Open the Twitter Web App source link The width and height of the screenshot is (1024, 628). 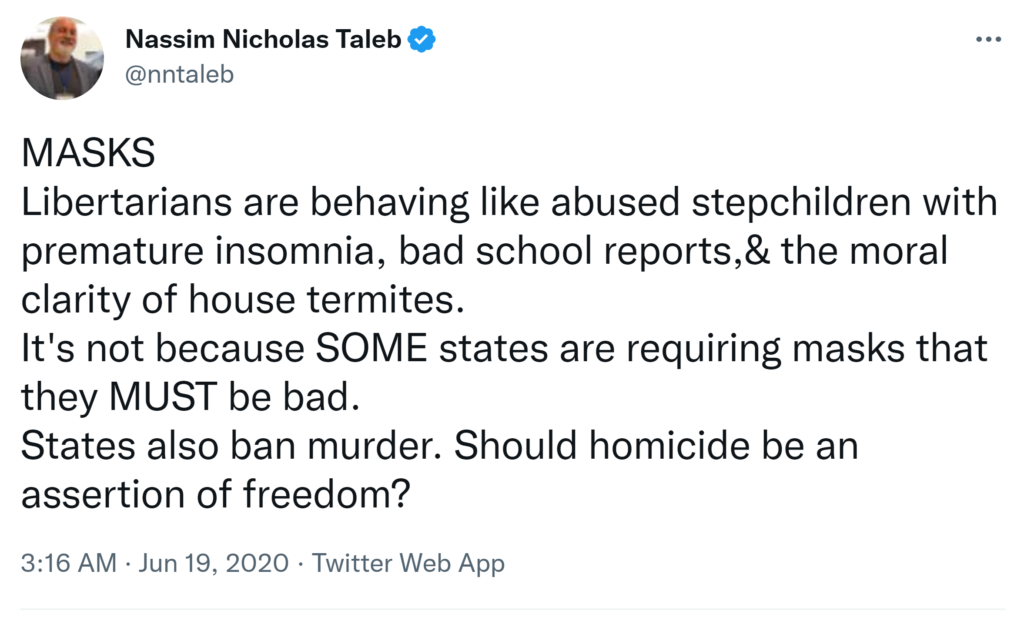coord(408,563)
